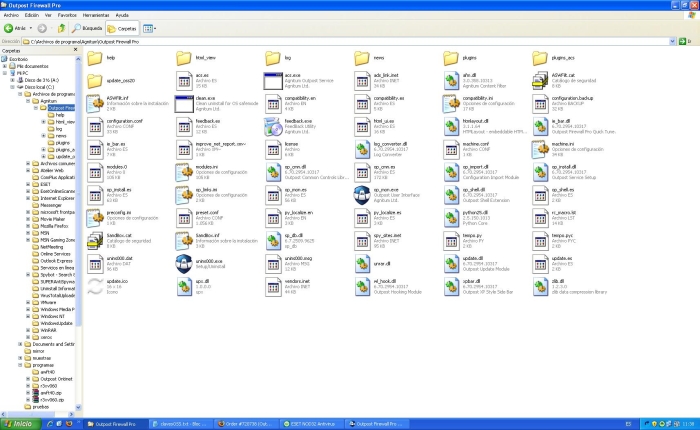700x430 pixels.
Task: Go up one folder level
Action: pos(61,28)
